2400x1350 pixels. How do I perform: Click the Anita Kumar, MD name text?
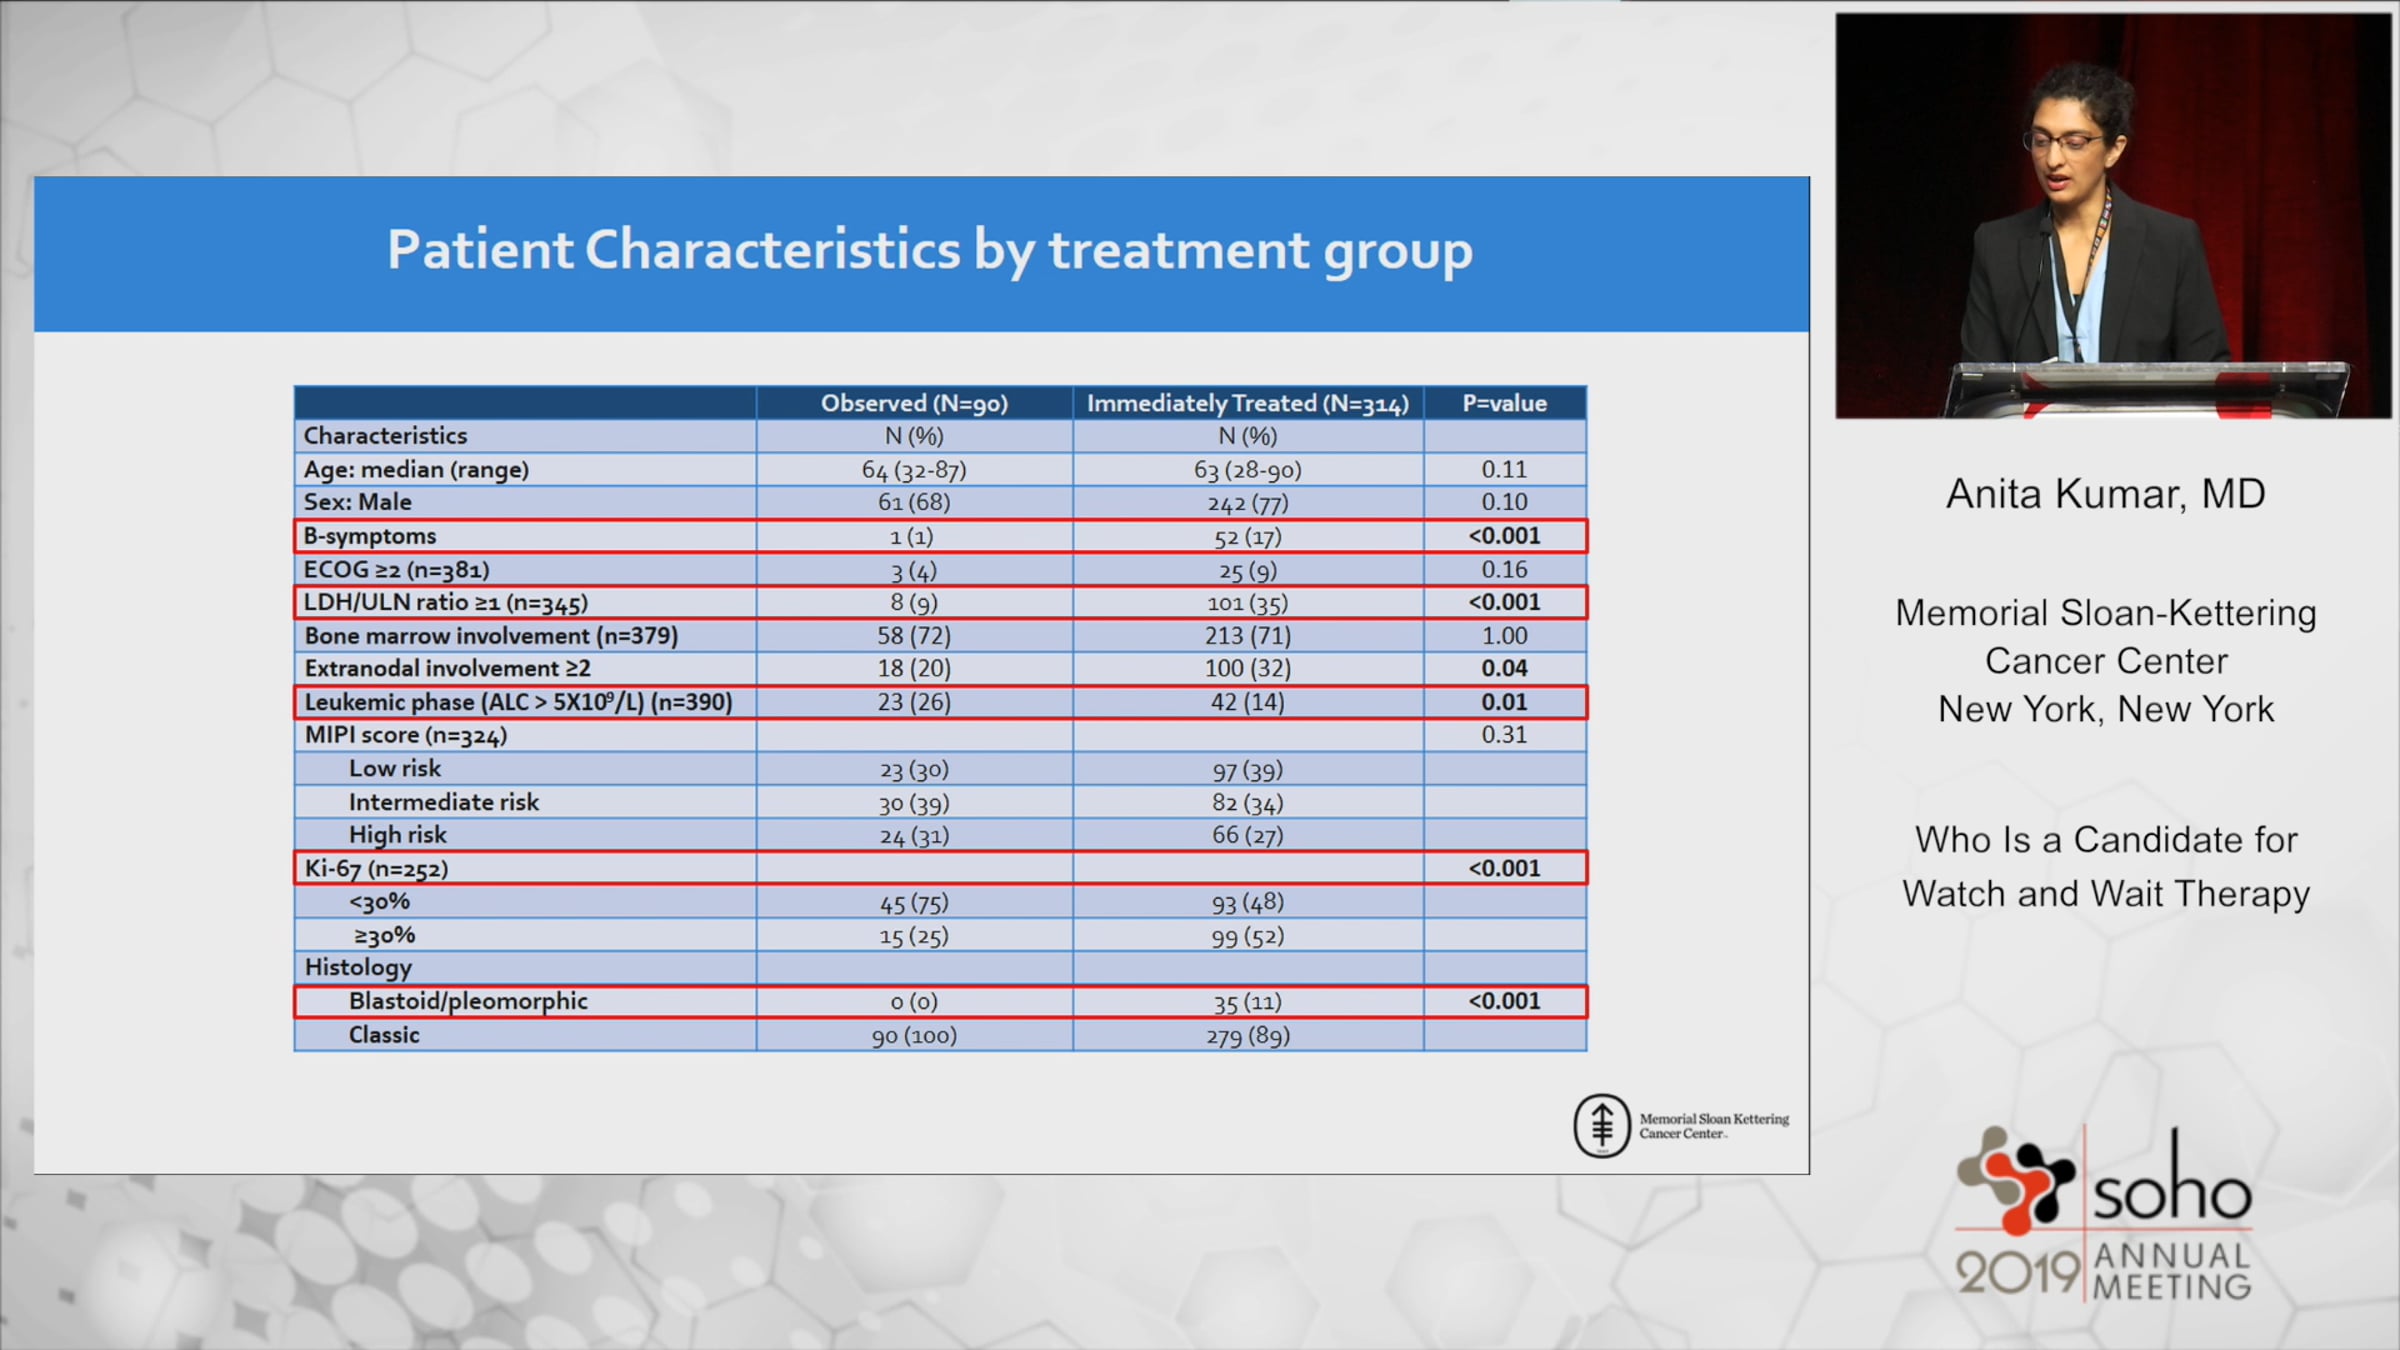(x=2105, y=494)
